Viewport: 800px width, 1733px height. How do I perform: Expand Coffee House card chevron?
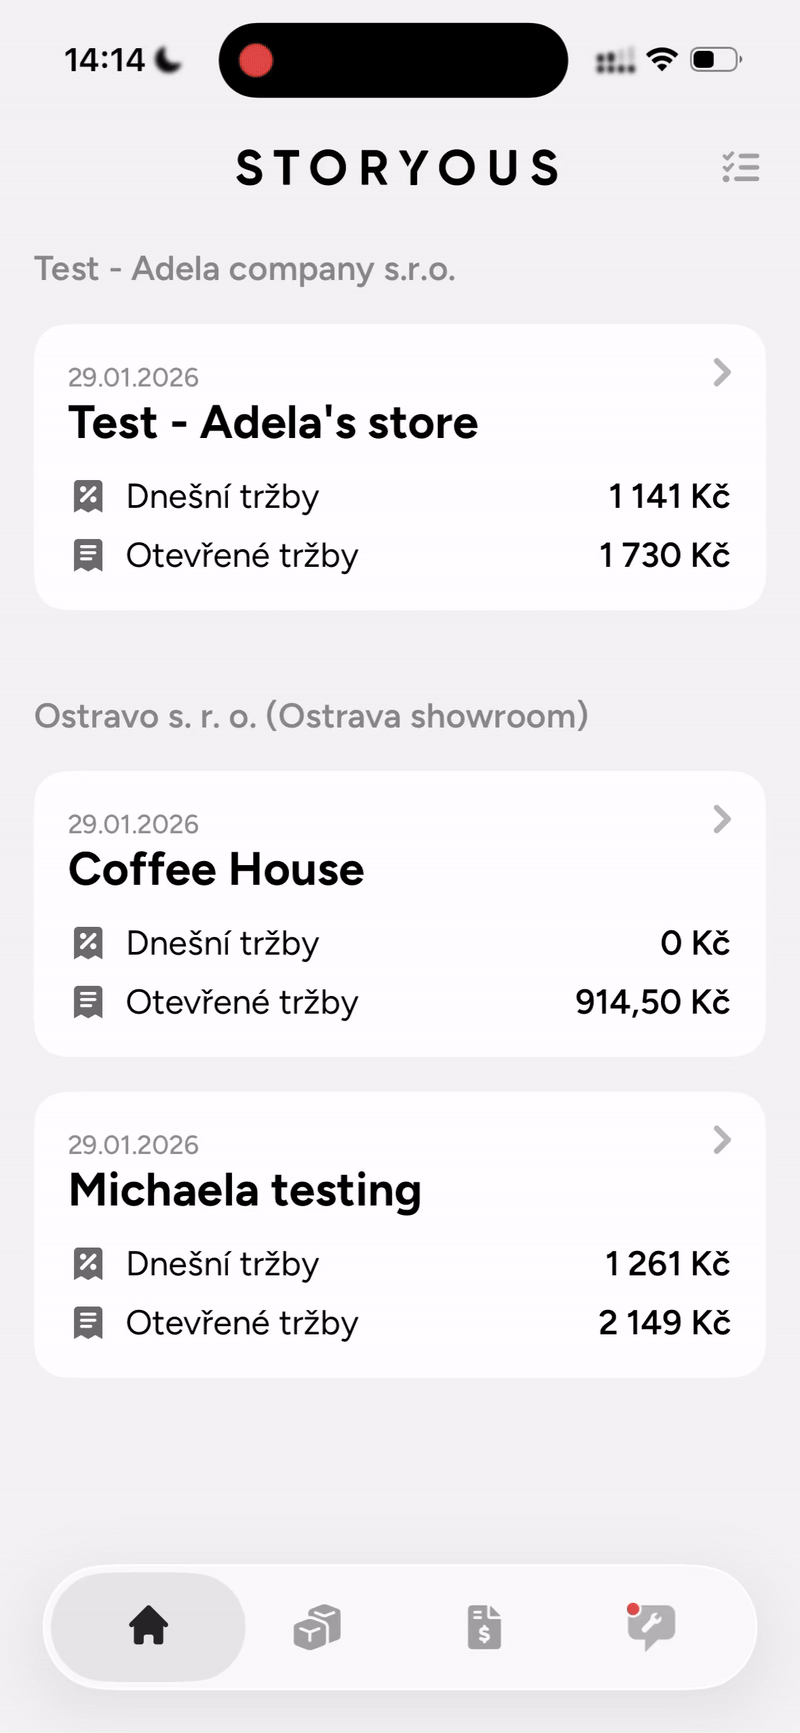(722, 820)
